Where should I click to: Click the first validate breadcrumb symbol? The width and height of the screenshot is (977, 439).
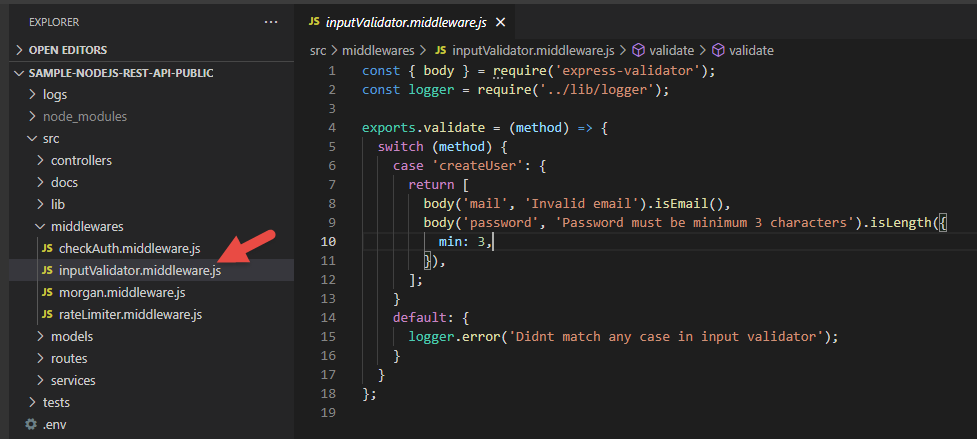[672, 50]
